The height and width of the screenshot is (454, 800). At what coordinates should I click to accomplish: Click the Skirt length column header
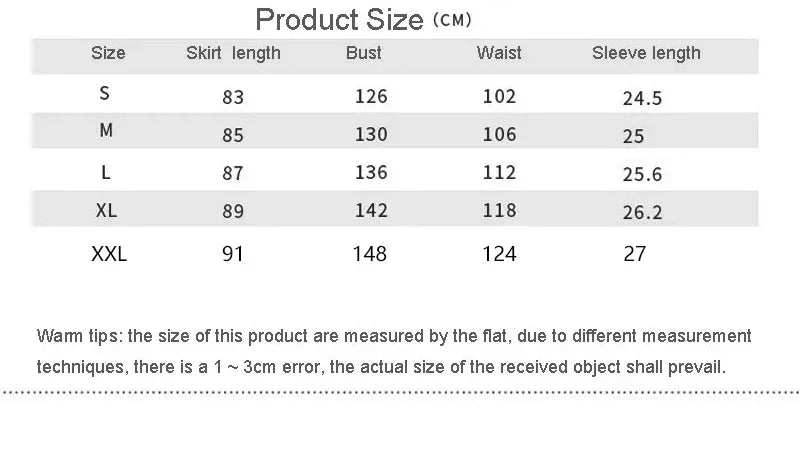click(233, 54)
